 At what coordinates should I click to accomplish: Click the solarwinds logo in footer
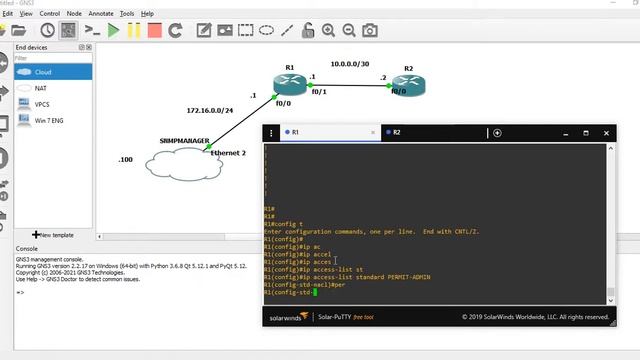[289, 317]
